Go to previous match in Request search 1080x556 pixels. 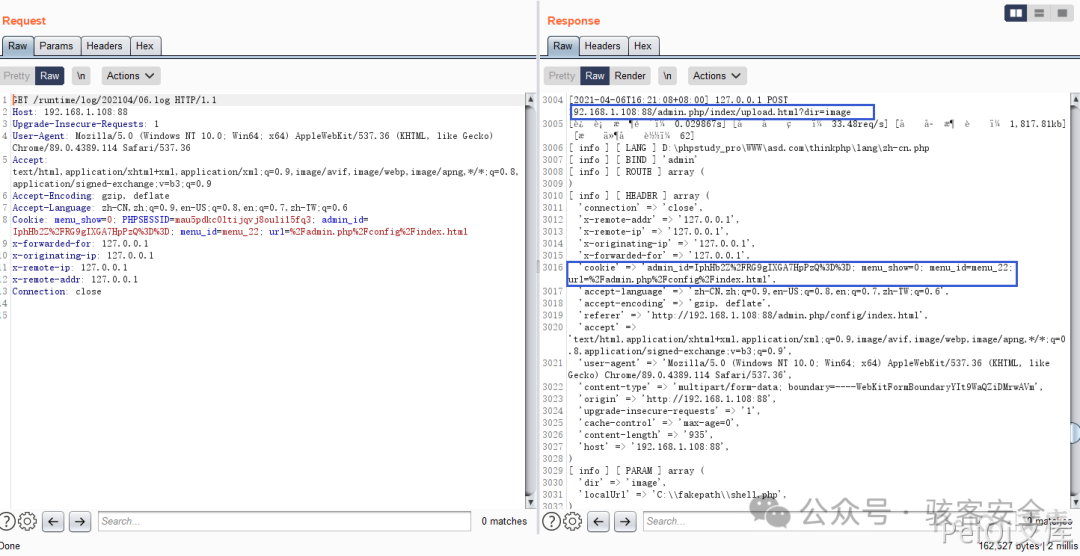(54, 522)
